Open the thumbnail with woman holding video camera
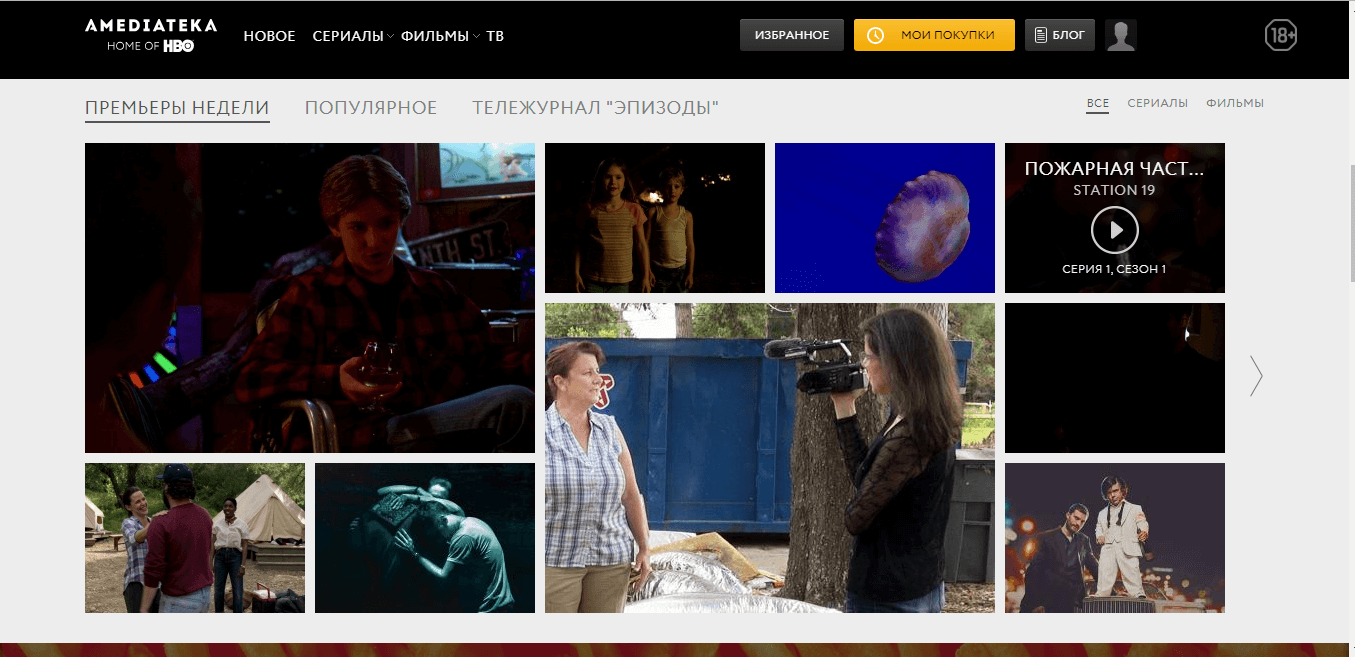This screenshot has width=1355, height=657. coord(769,458)
